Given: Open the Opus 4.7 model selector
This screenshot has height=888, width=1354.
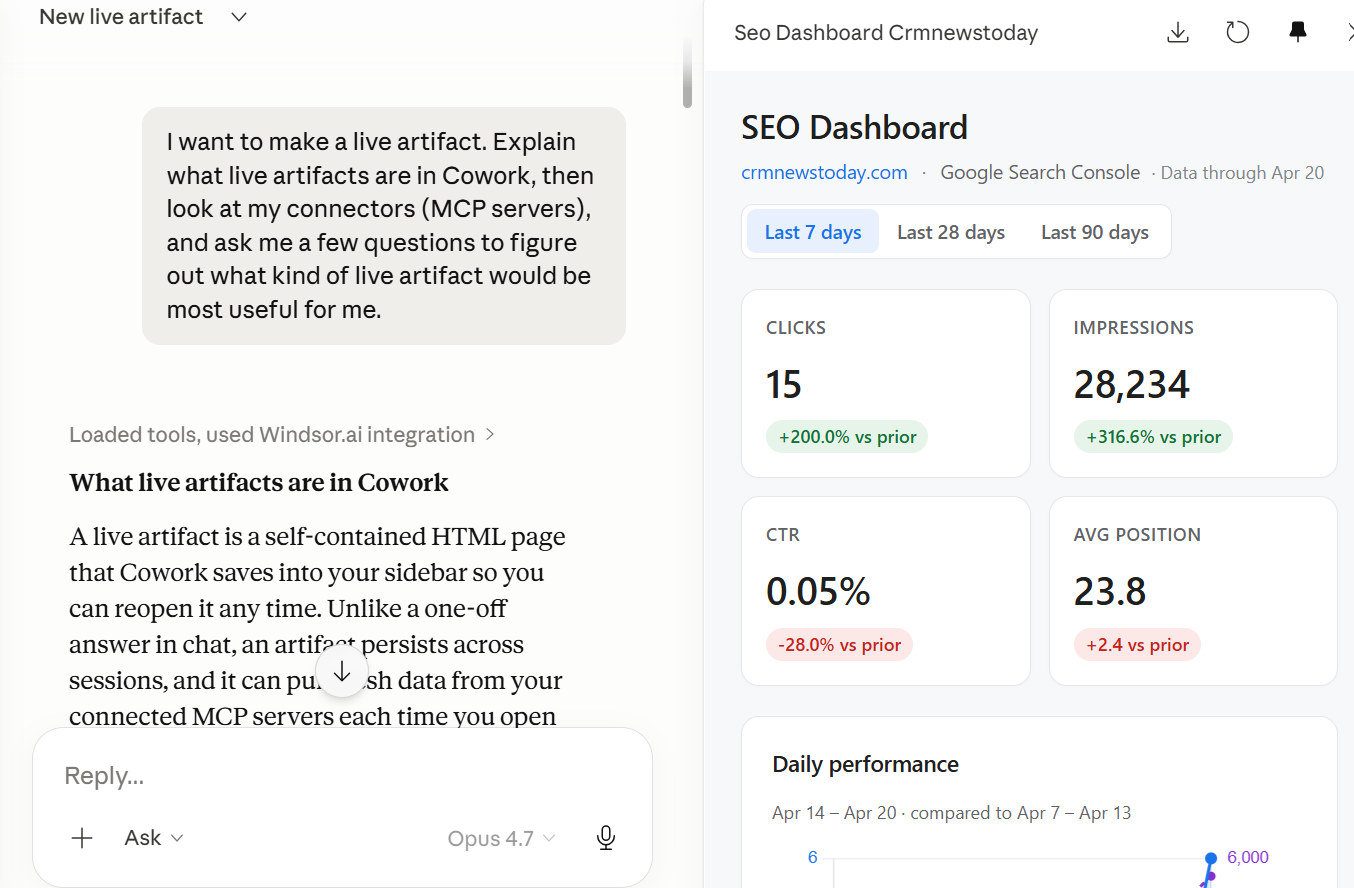Looking at the screenshot, I should pyautogui.click(x=501, y=838).
